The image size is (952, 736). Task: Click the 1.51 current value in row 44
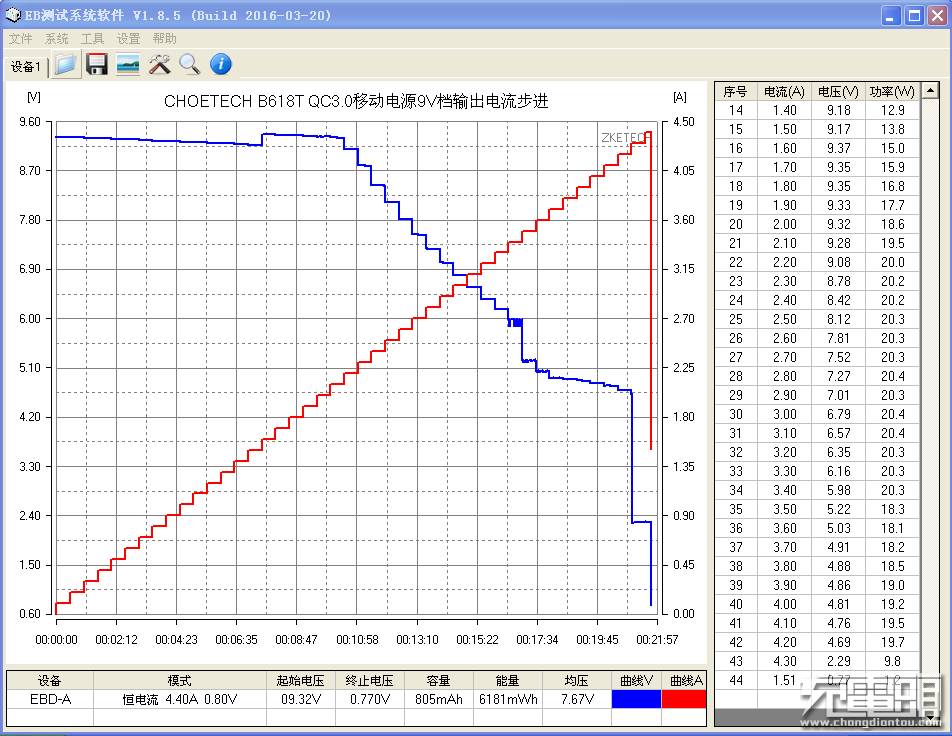pos(784,680)
